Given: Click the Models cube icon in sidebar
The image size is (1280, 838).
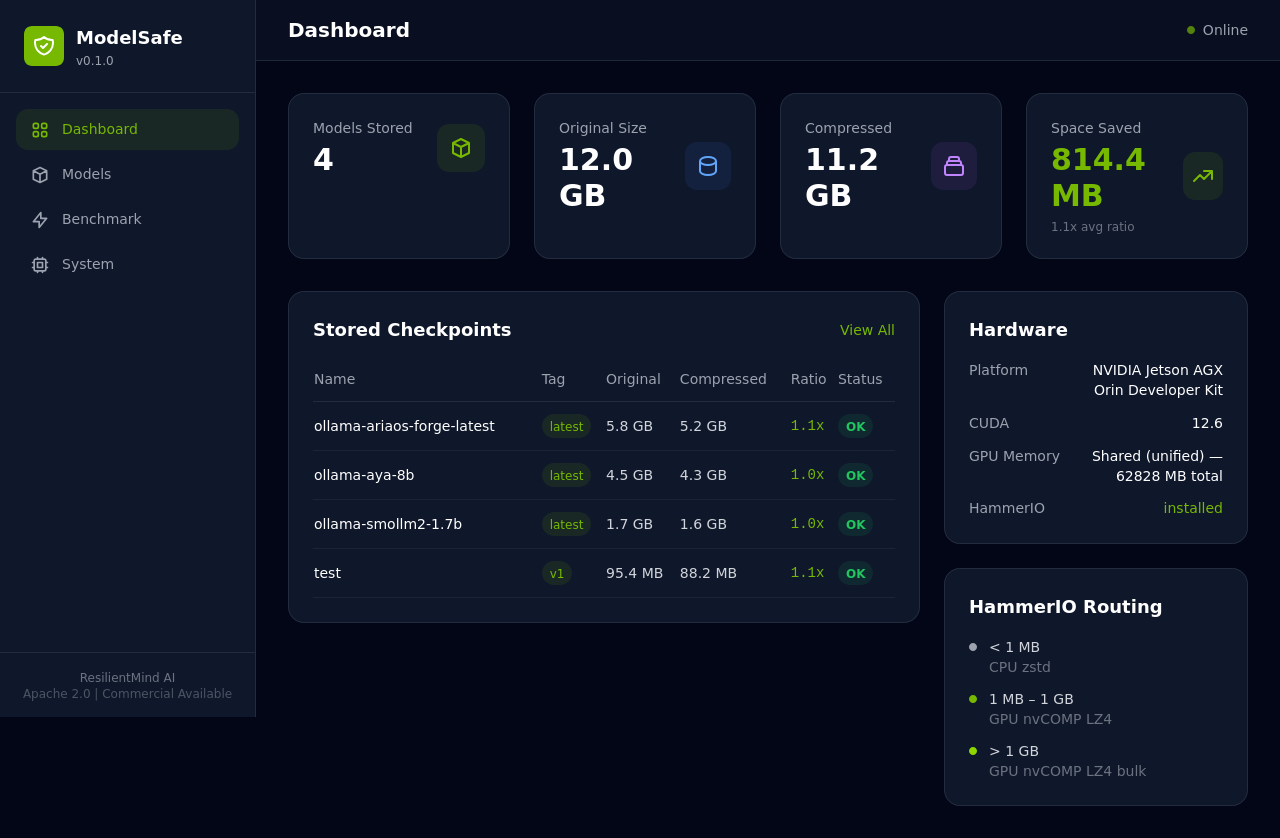Looking at the screenshot, I should [38, 174].
